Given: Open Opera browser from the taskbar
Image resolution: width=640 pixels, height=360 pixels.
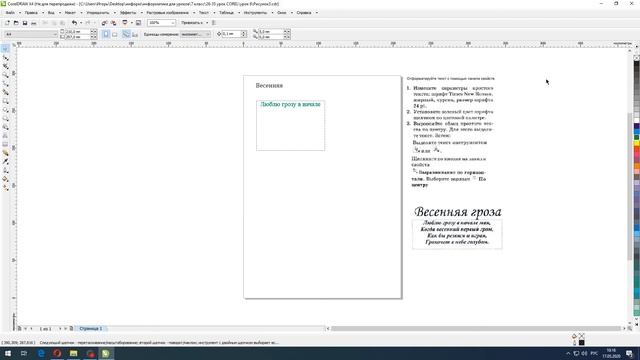Looking at the screenshot, I should click(x=57, y=353).
